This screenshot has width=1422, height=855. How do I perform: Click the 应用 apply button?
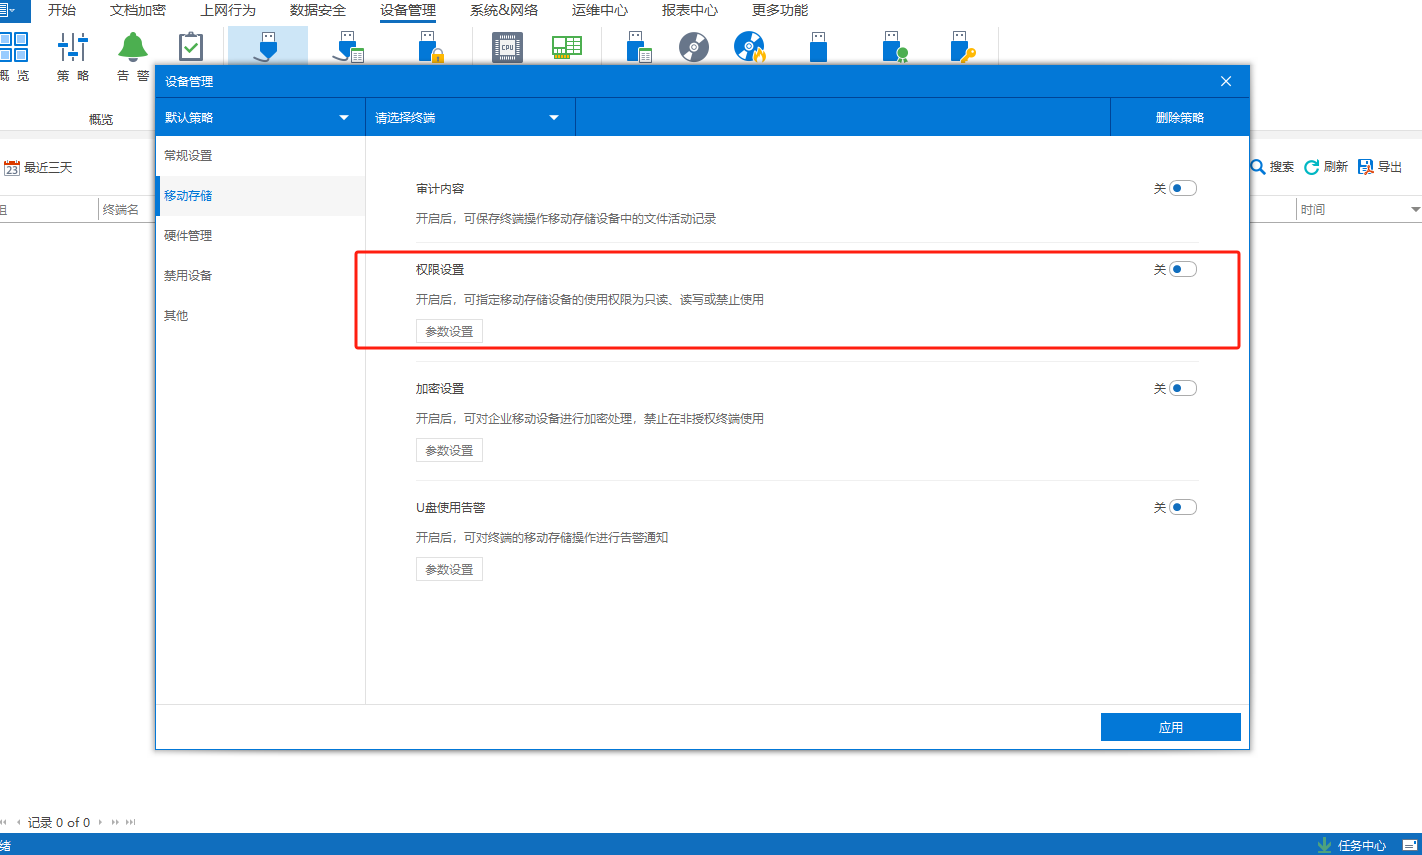pyautogui.click(x=1170, y=727)
